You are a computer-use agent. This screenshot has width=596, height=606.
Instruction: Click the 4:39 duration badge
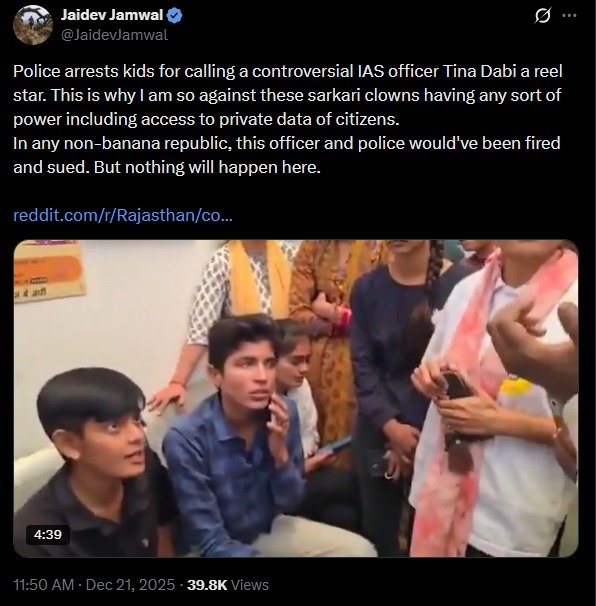(48, 535)
